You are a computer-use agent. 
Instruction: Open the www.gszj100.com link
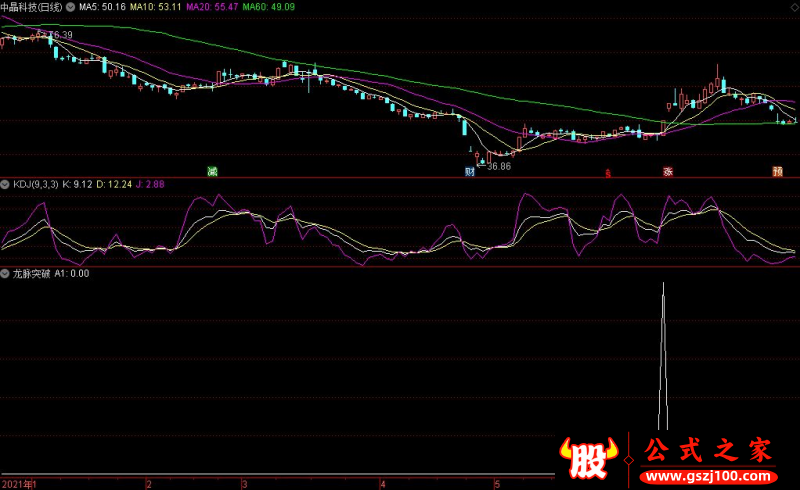tap(708, 477)
